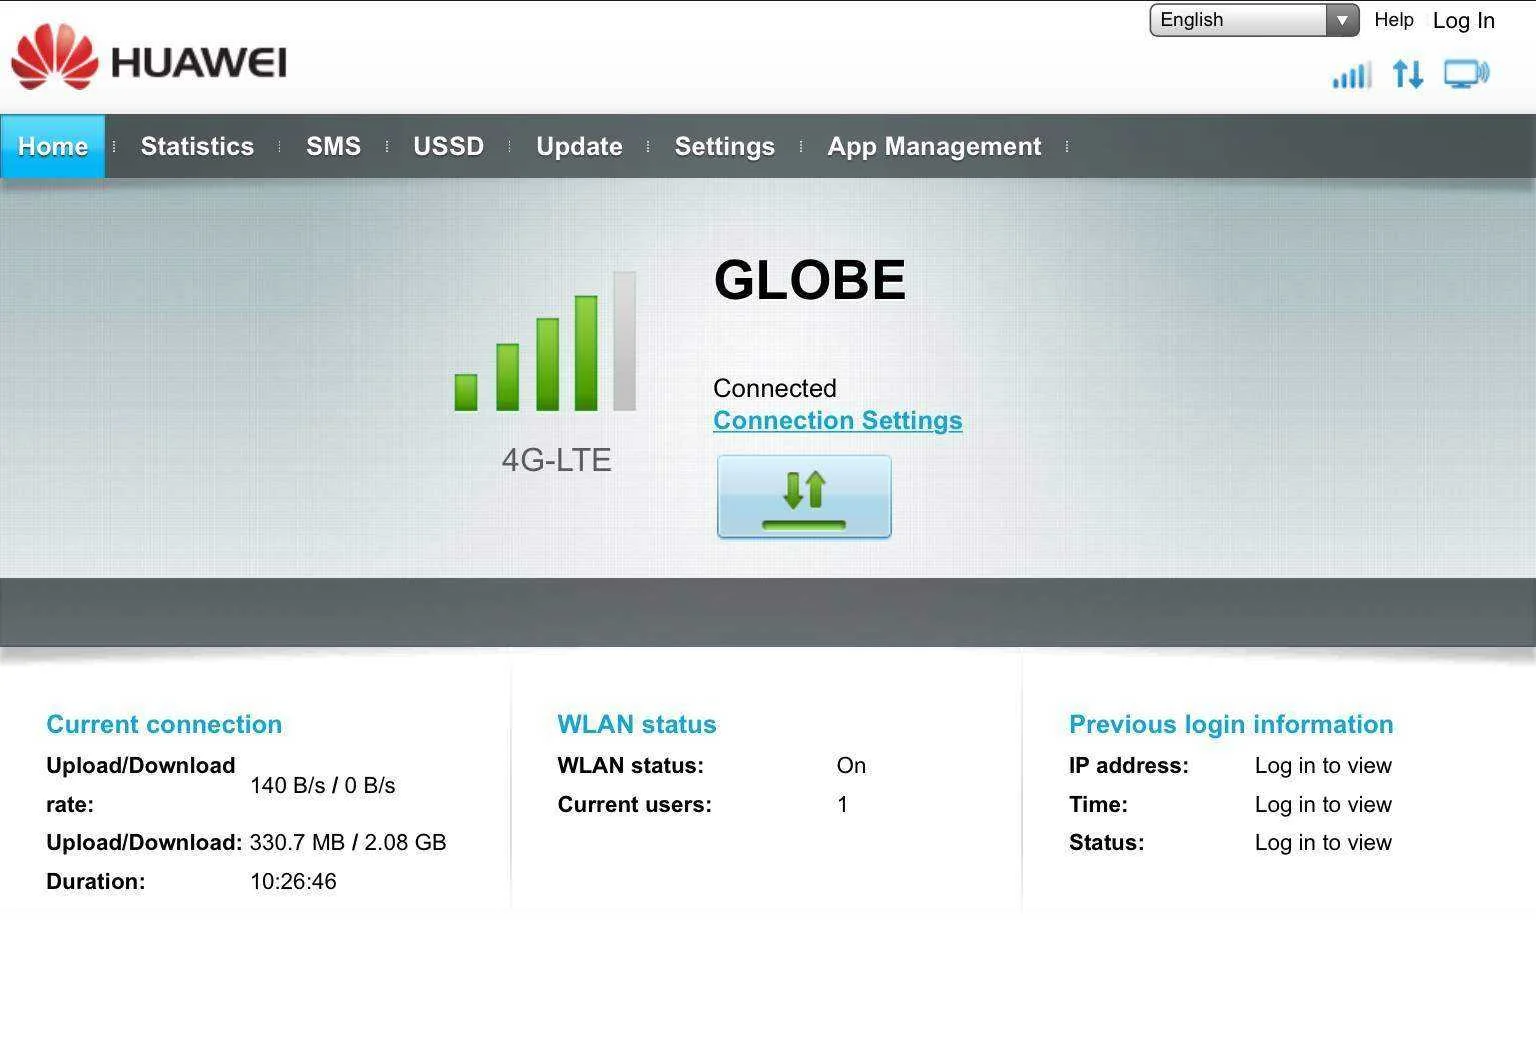The width and height of the screenshot is (1536, 1061).
Task: Open the App Management tab
Action: pos(934,146)
